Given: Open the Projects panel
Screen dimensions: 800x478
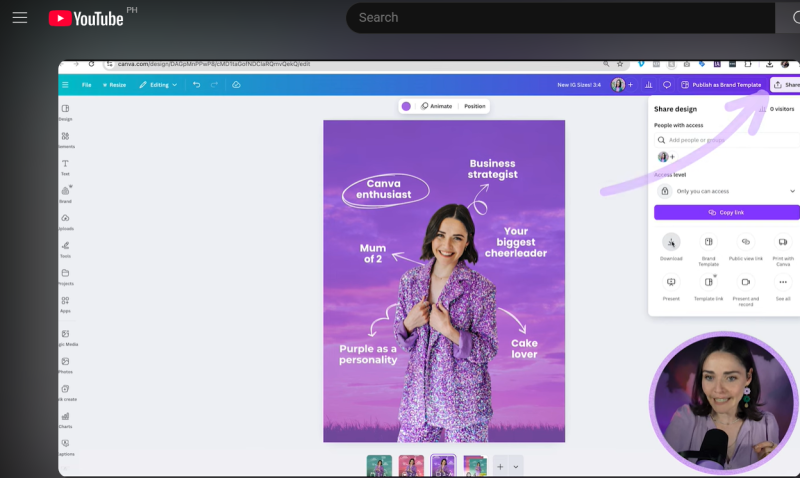Looking at the screenshot, I should 65,277.
